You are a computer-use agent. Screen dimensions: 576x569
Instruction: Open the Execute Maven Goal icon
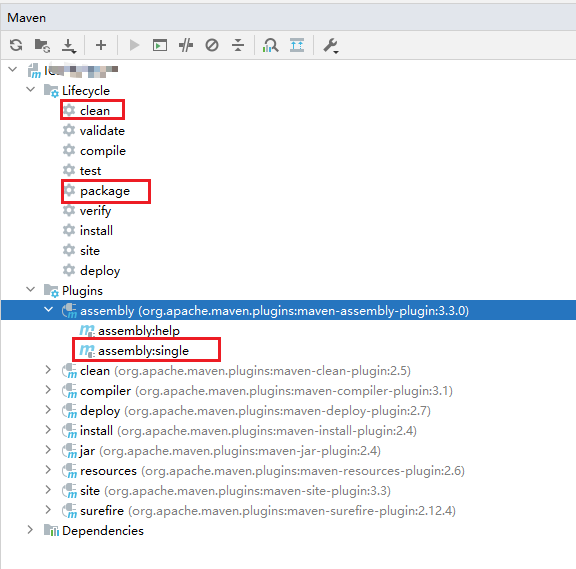[160, 45]
